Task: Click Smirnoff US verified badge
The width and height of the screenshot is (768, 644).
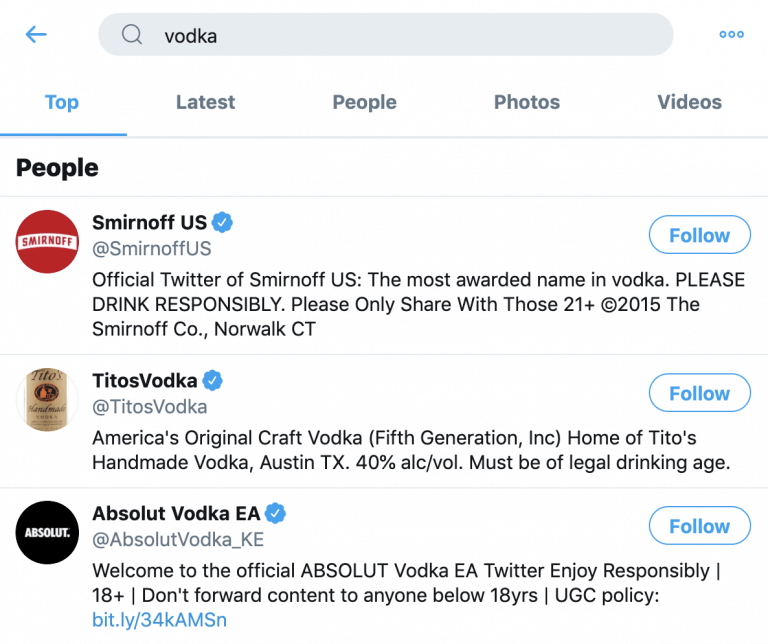Action: [222, 222]
